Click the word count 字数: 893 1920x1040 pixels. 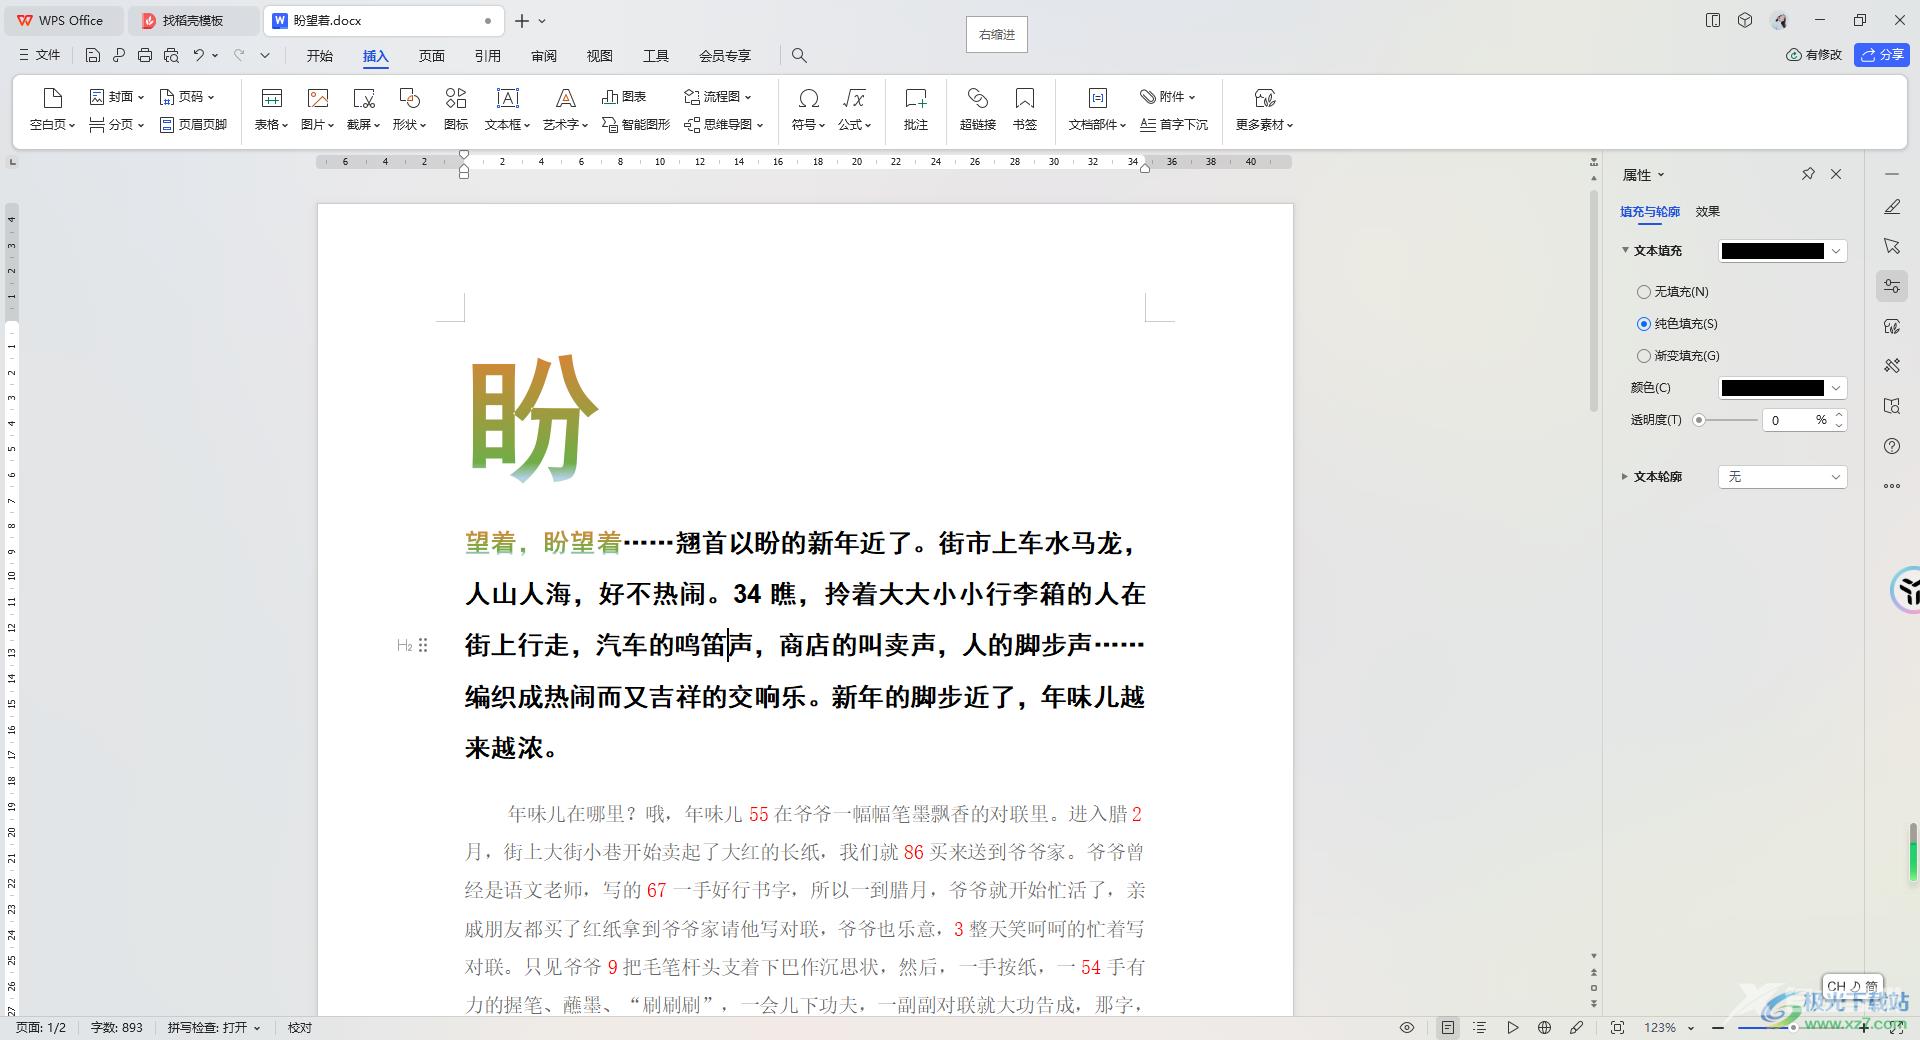point(117,1027)
